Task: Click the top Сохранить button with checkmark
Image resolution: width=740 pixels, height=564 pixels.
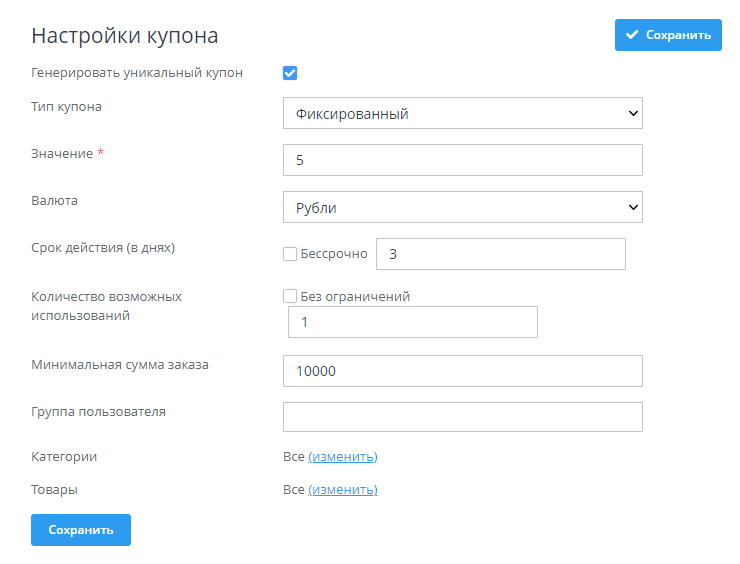Action: (667, 35)
